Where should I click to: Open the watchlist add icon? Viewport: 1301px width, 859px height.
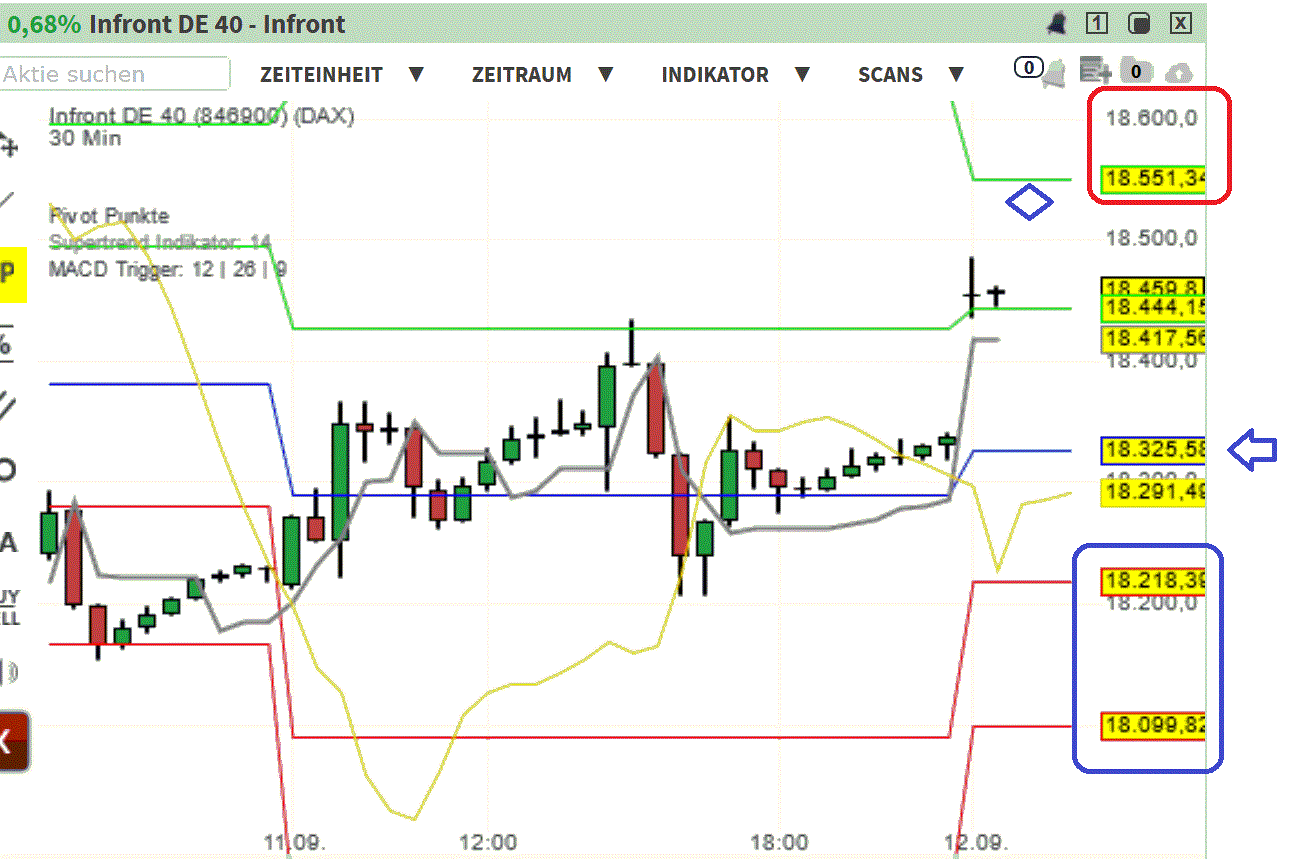1096,67
